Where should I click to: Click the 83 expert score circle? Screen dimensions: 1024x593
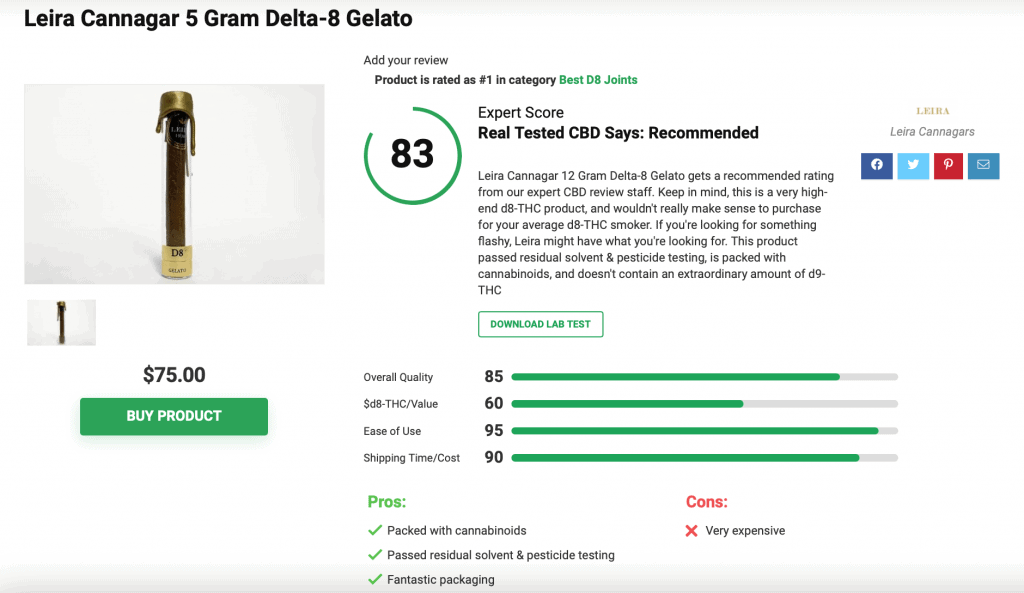[x=413, y=155]
